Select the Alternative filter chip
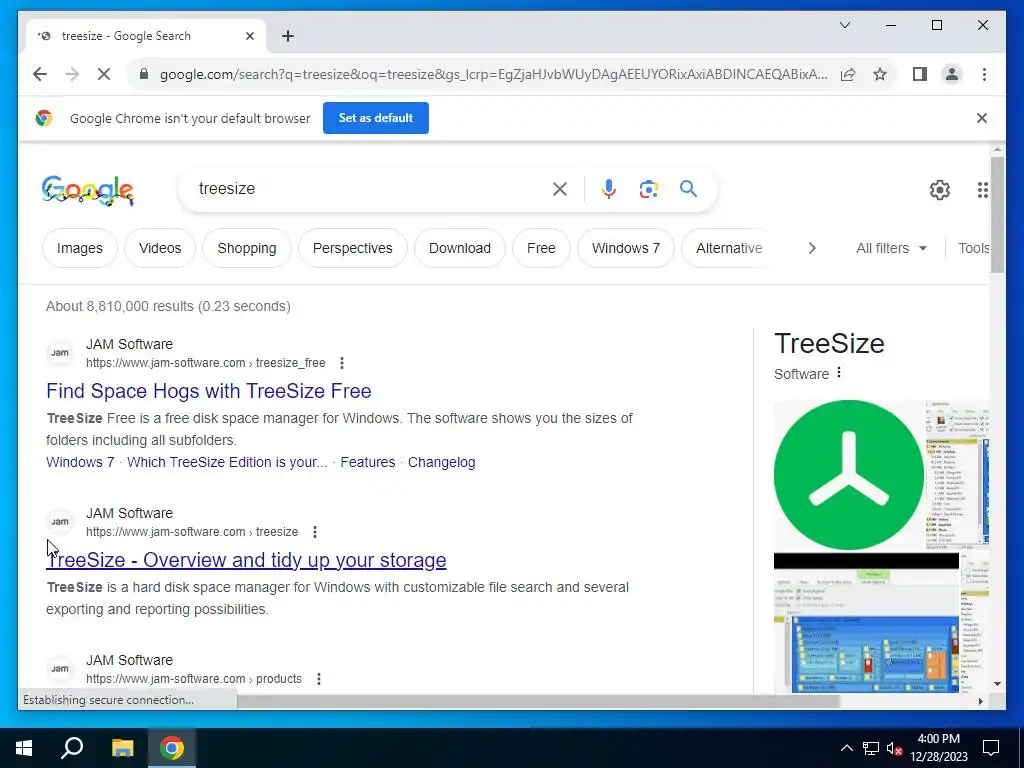This screenshot has height=768, width=1024. click(x=729, y=248)
